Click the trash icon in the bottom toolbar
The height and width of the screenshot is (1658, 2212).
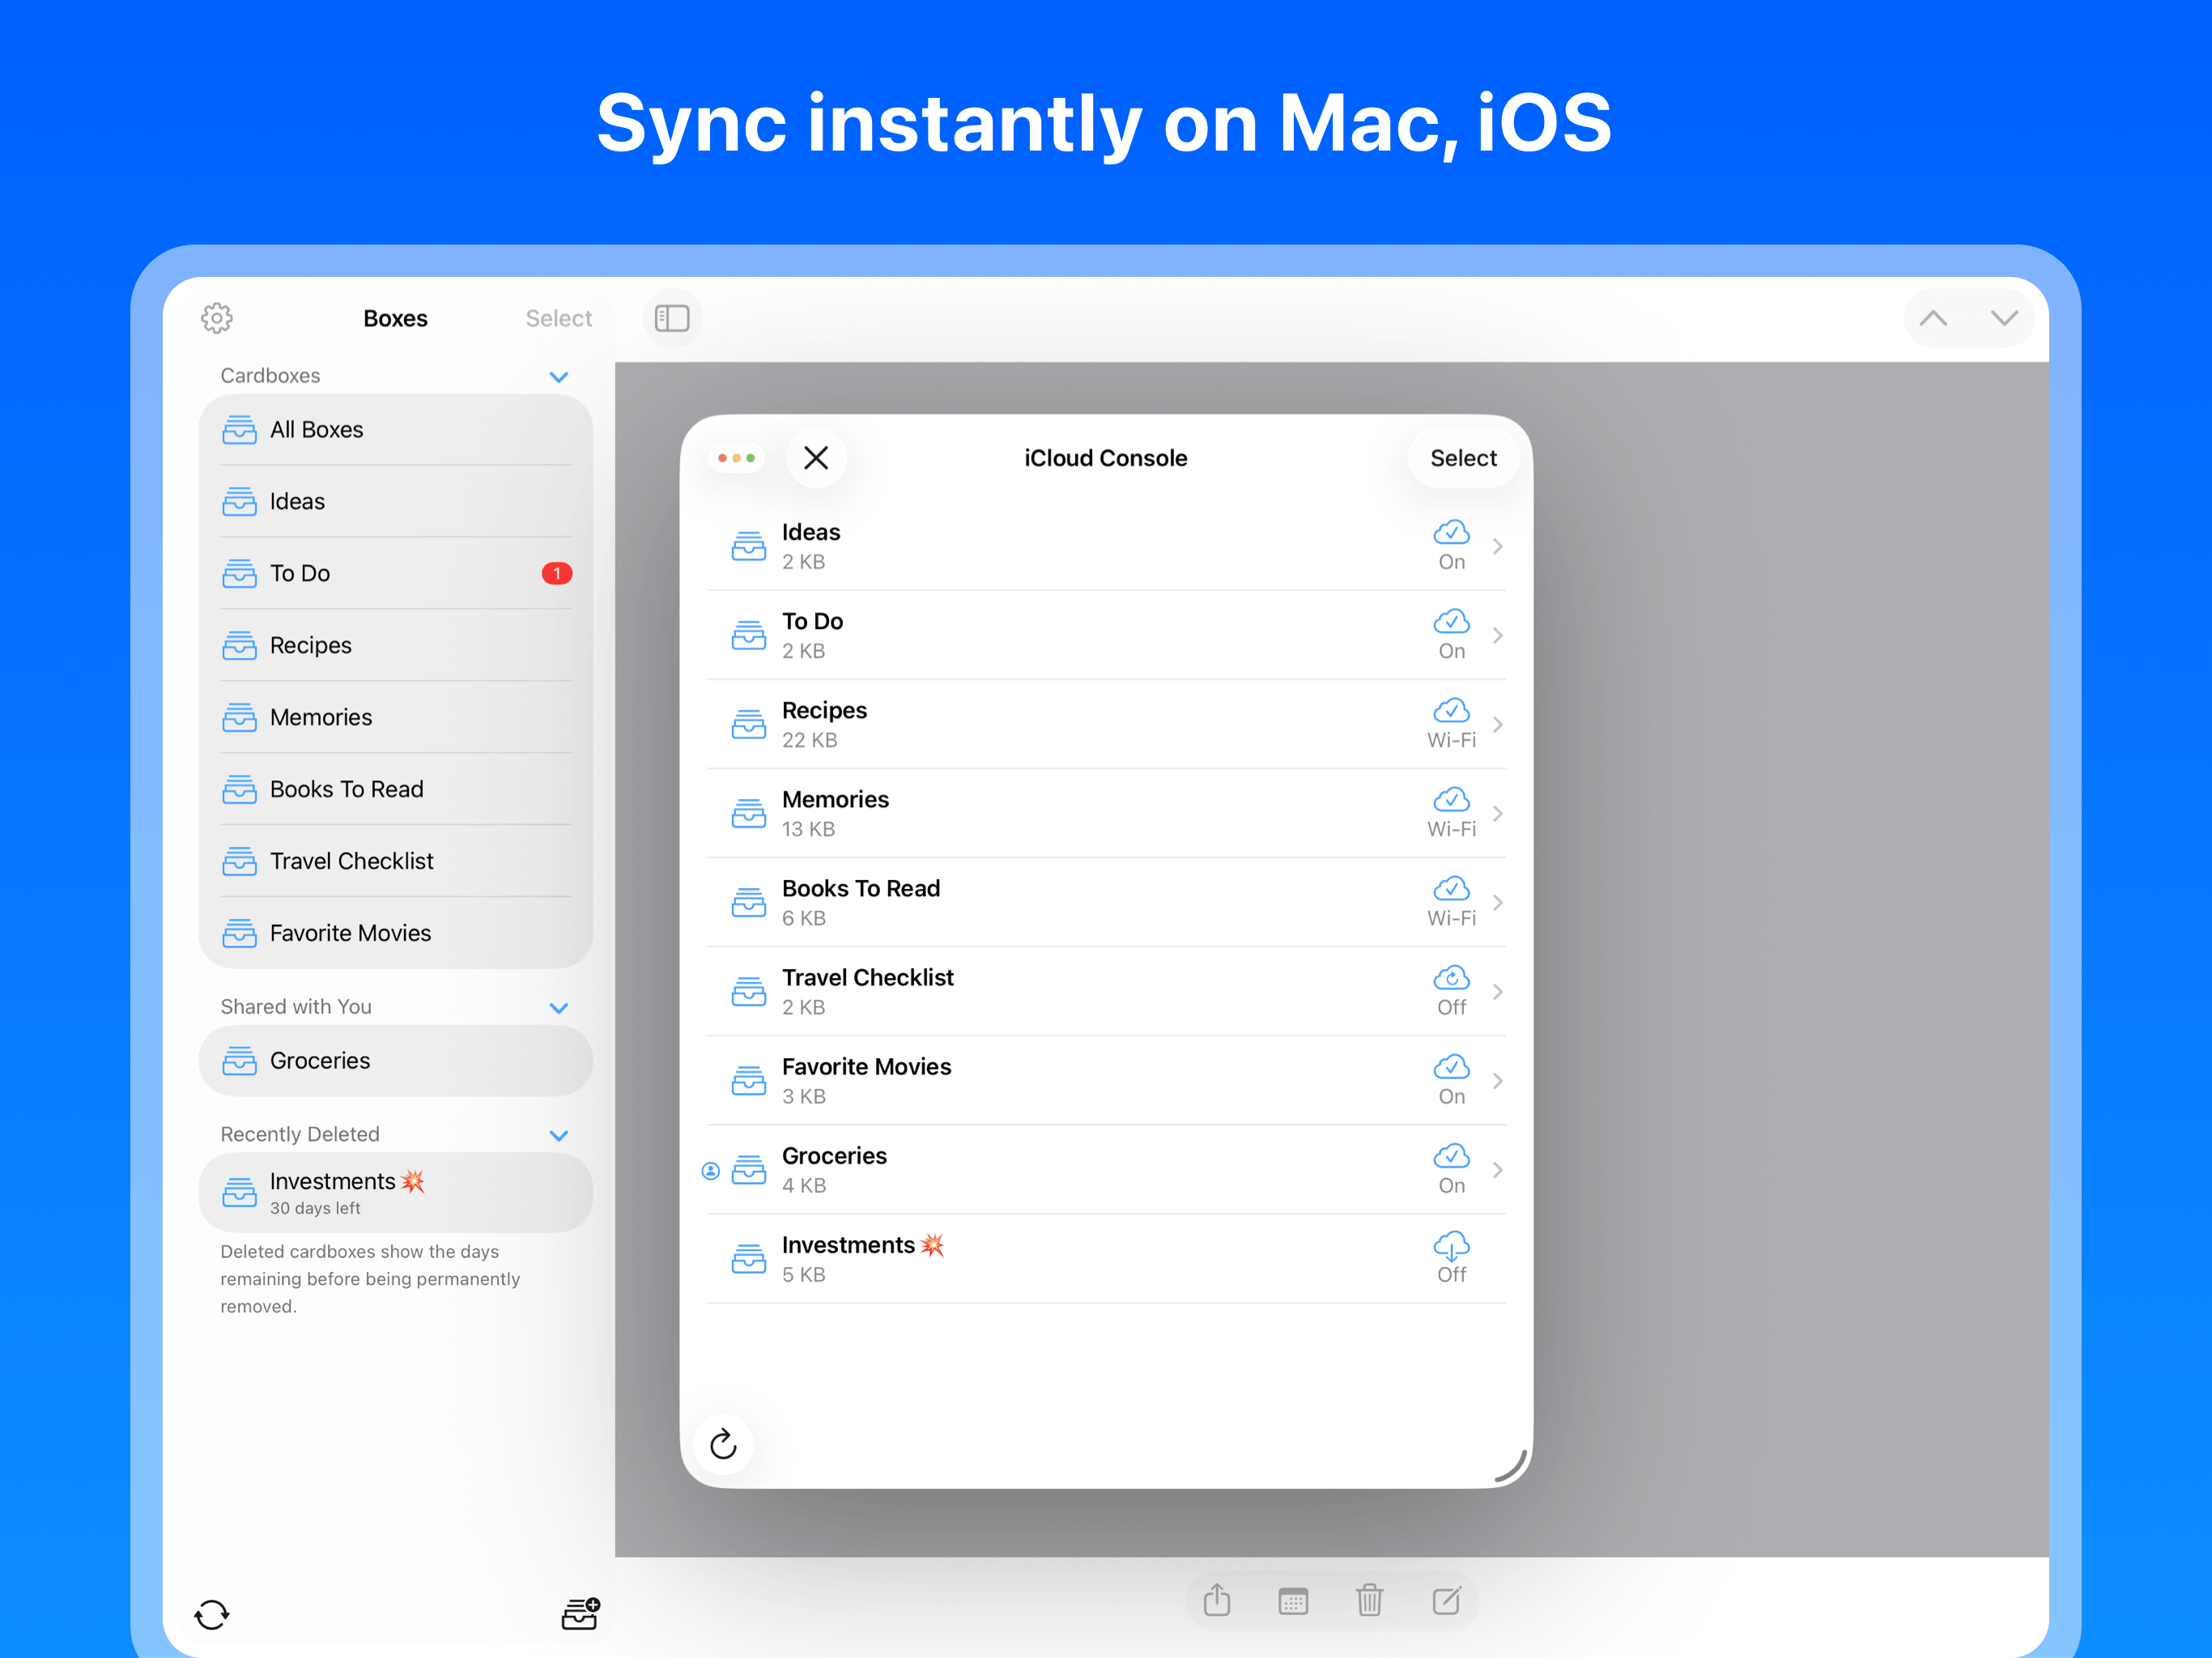coord(1369,1600)
